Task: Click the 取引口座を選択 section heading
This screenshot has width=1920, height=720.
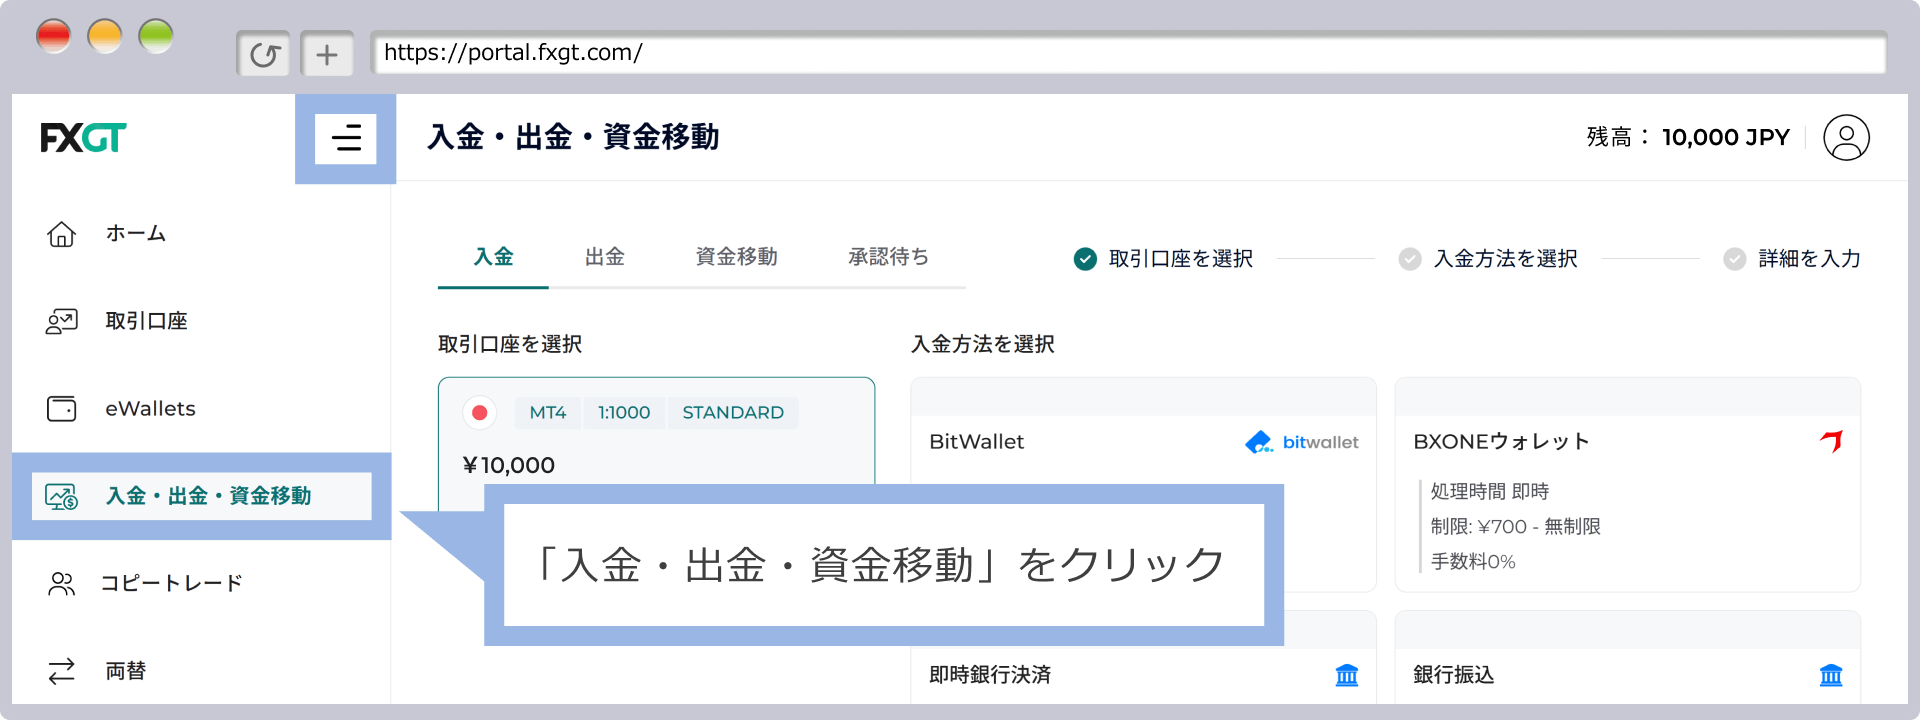Action: coord(510,345)
